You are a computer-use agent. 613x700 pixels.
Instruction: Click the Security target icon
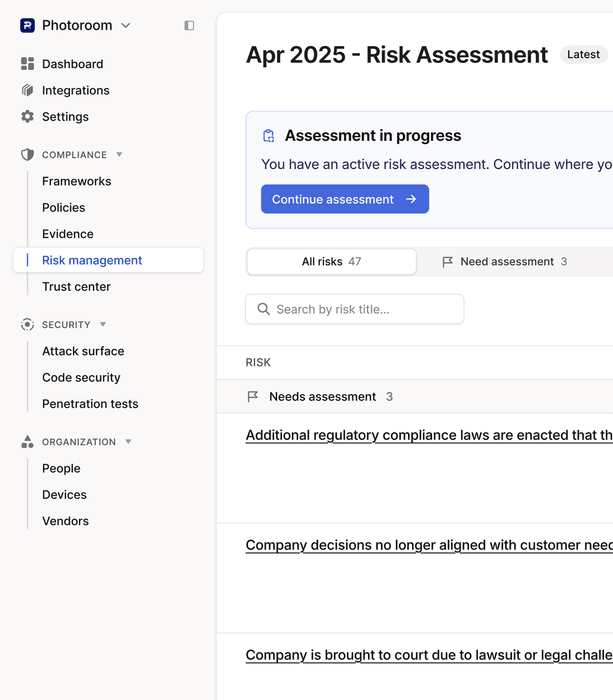(x=27, y=325)
